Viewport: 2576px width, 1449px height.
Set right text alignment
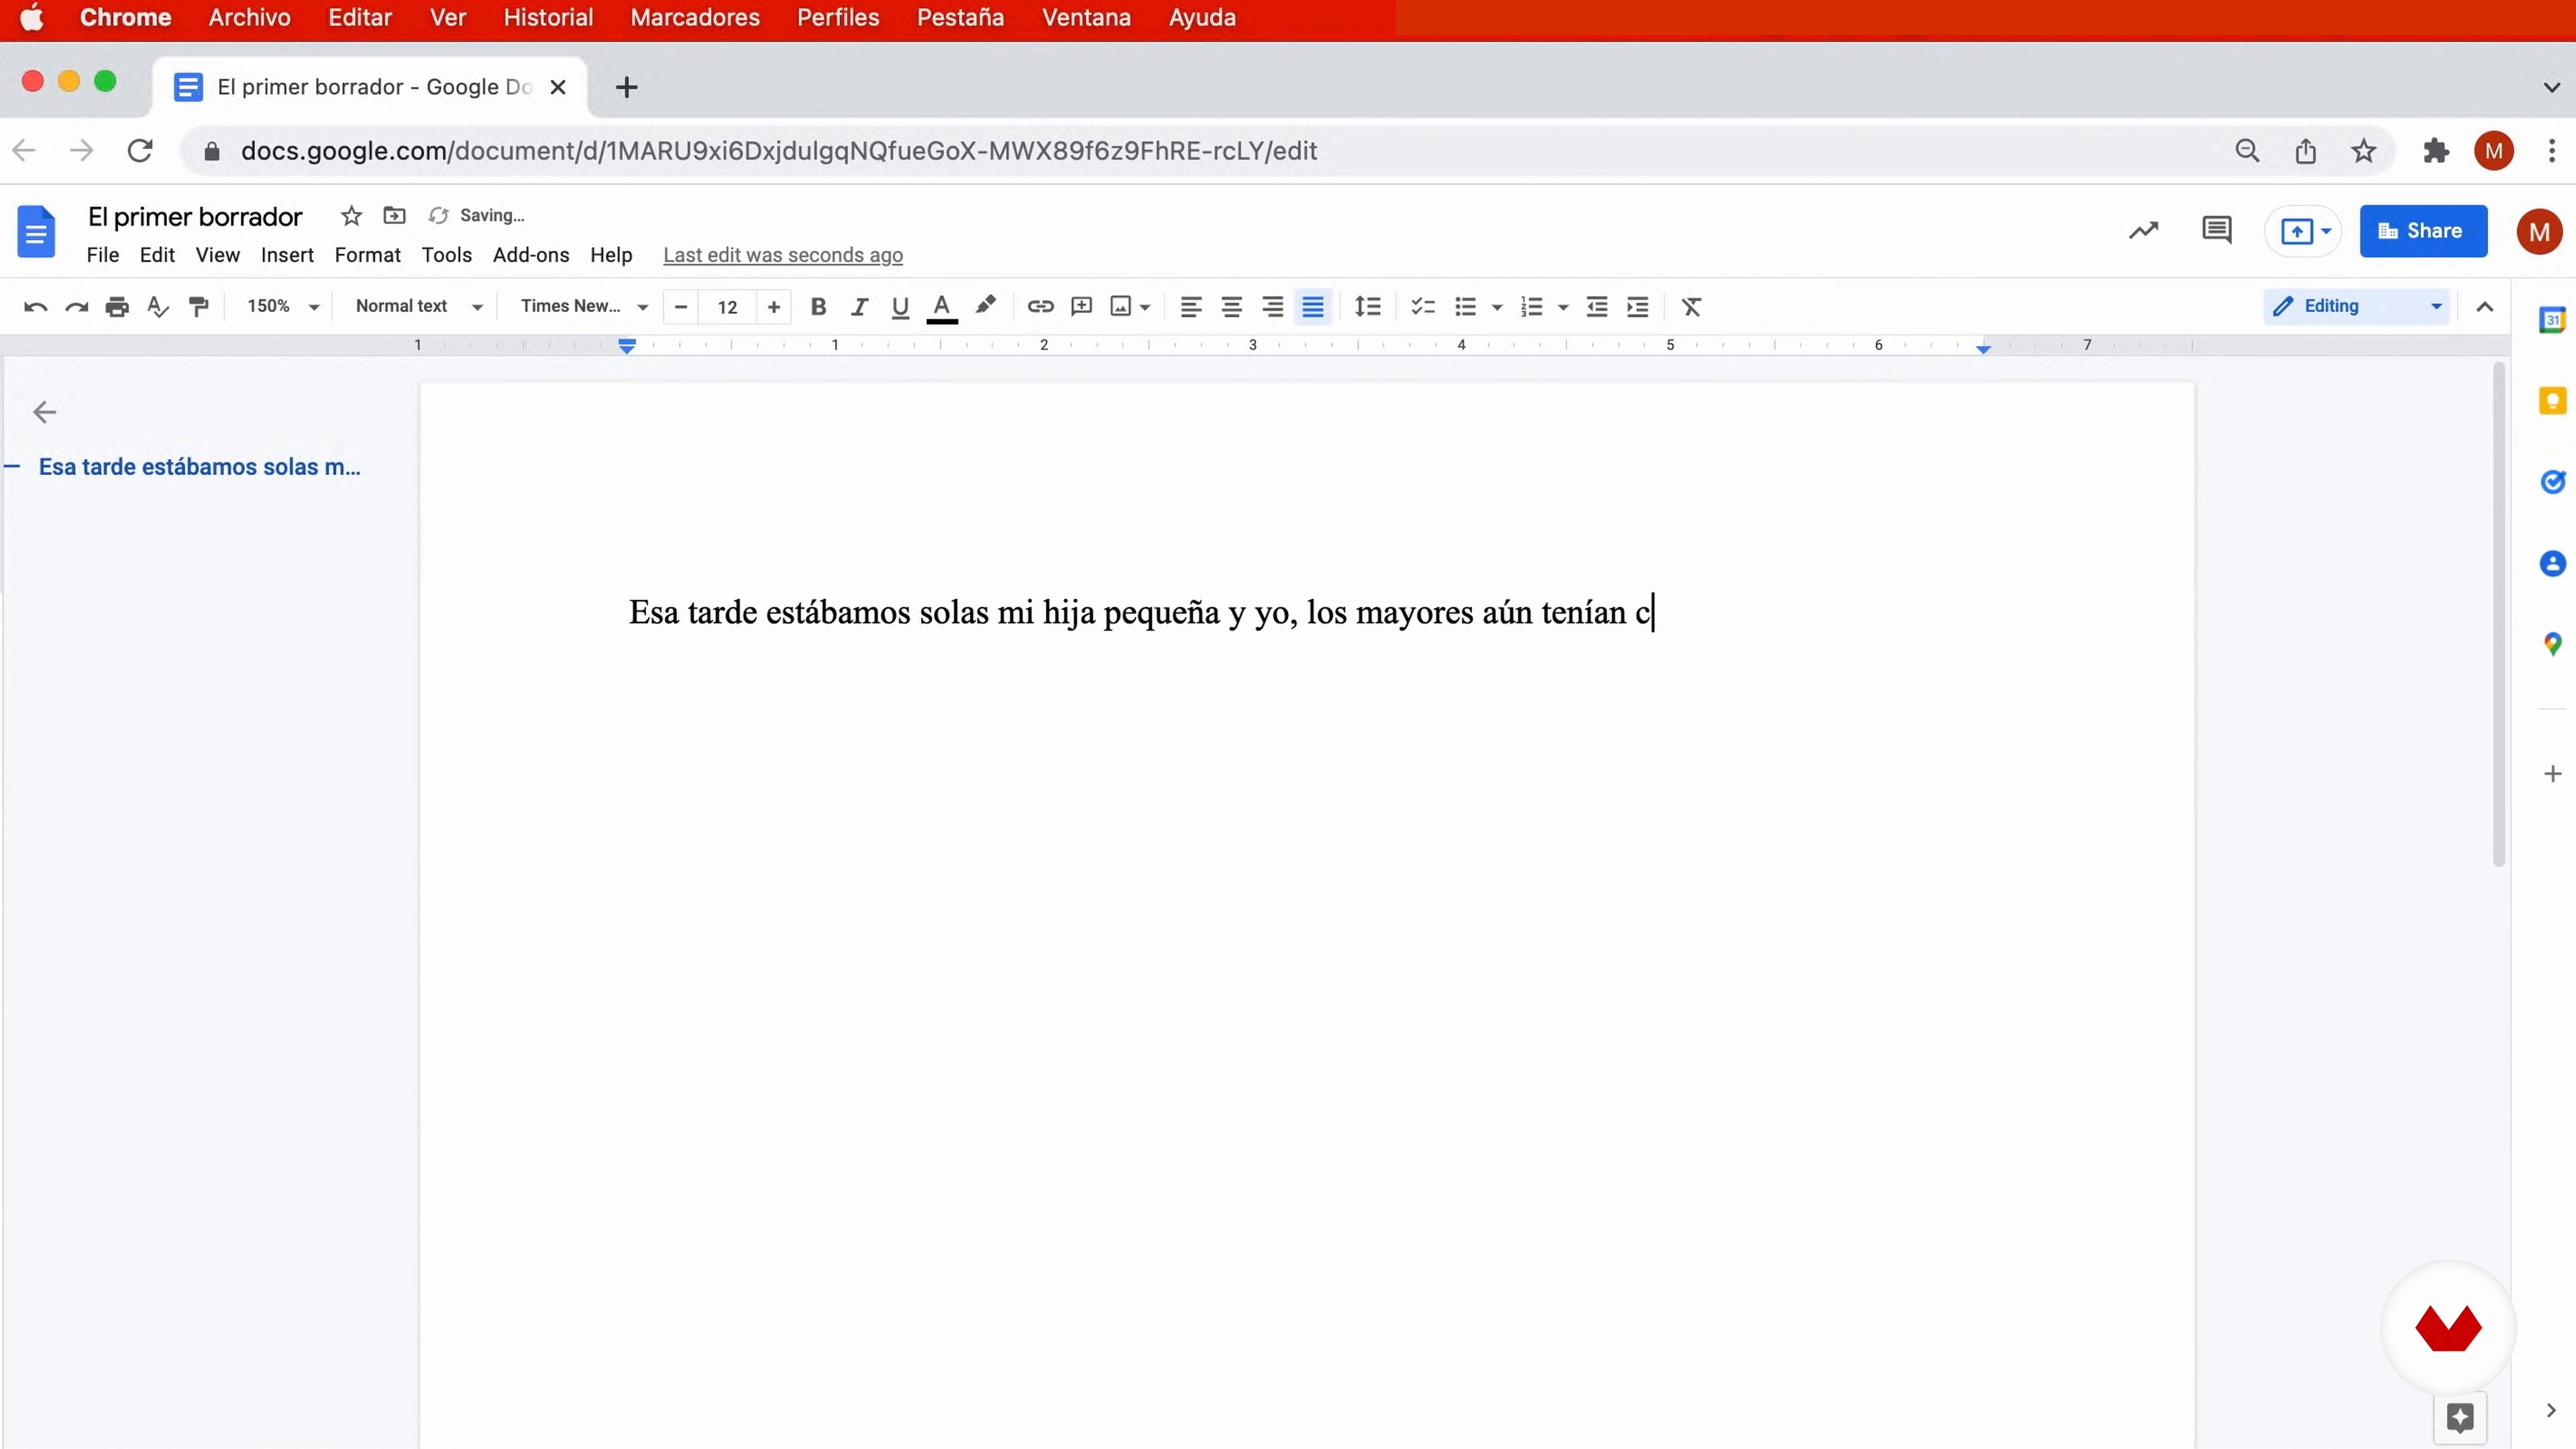(x=1272, y=307)
